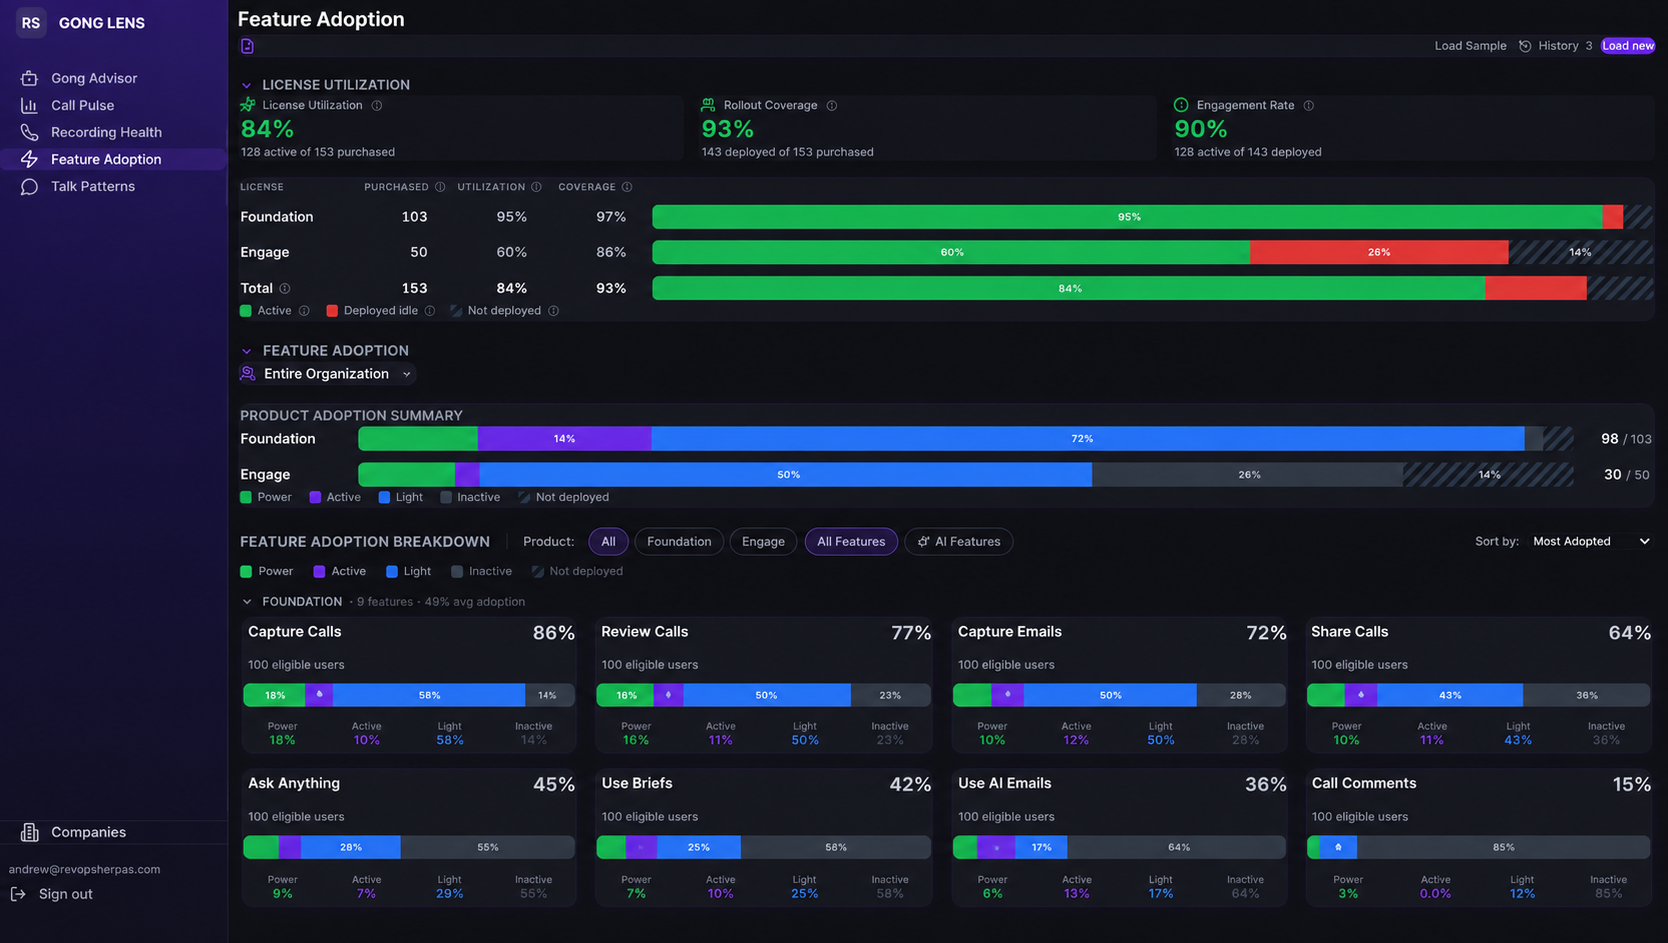
Task: Click info icon next to UTILIZATION column
Action: (x=536, y=187)
